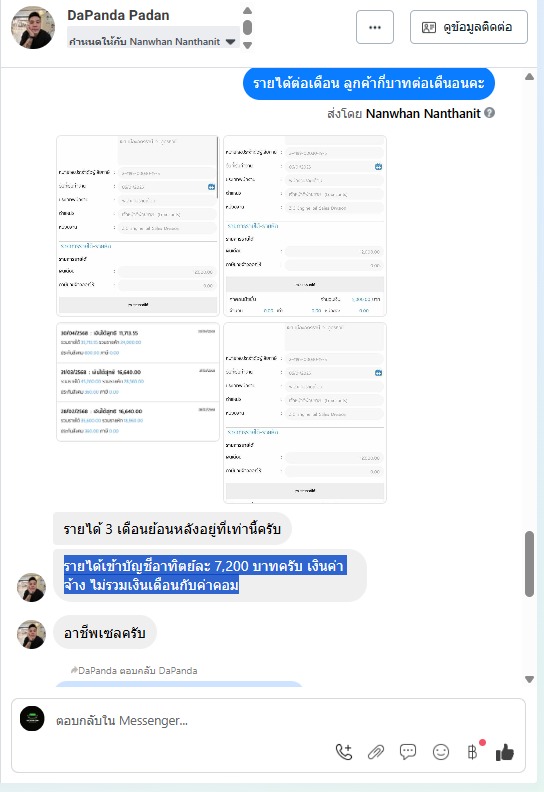
Task: Open saved replies speech bubble icon
Action: 408,752
